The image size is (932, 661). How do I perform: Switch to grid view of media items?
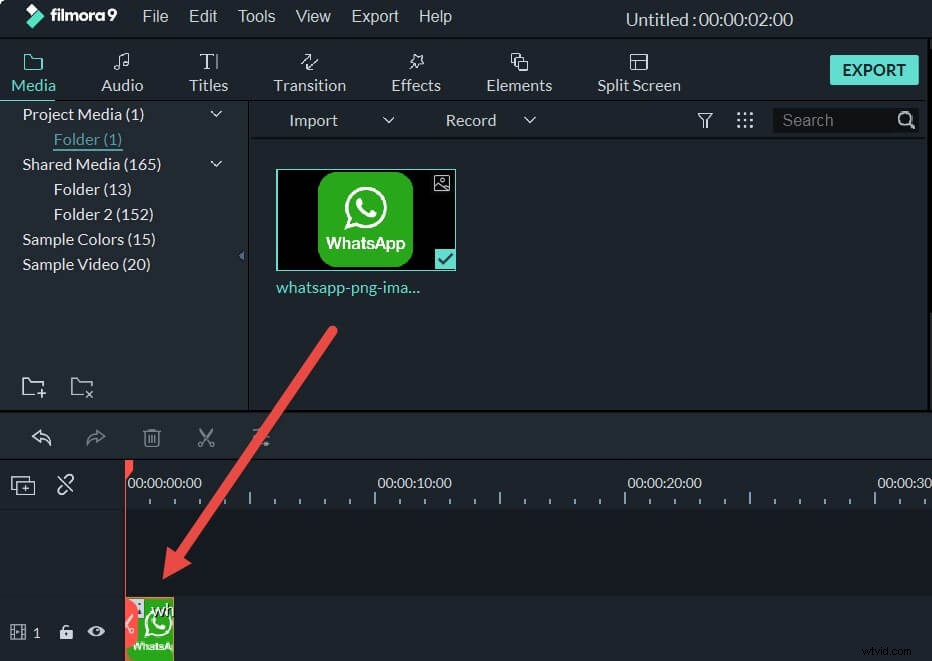point(745,120)
